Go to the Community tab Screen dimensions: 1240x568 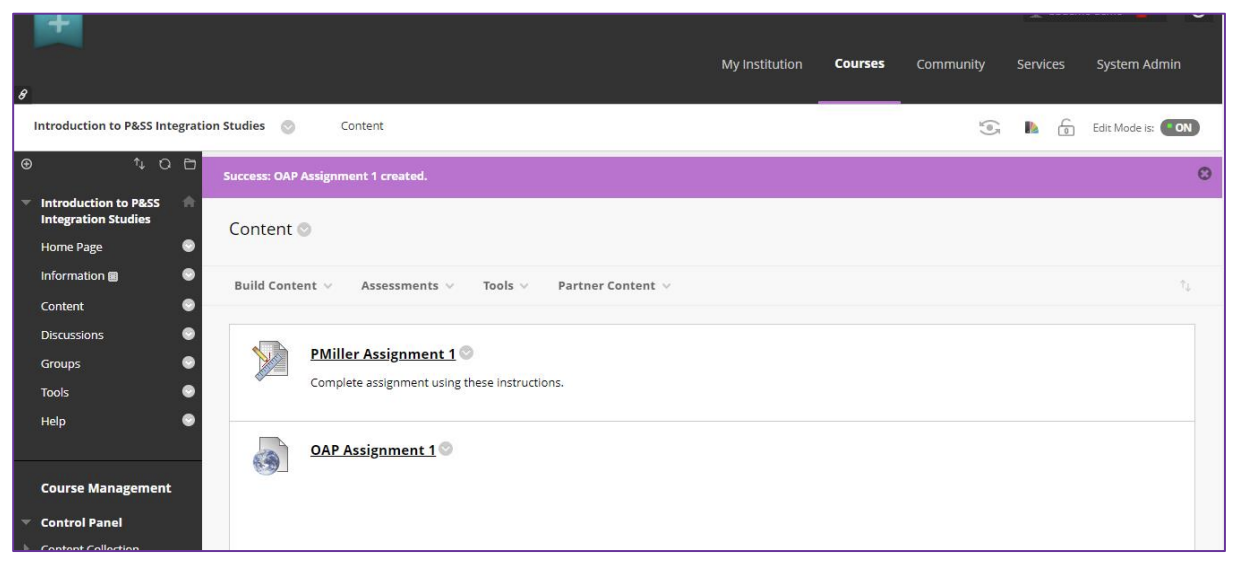[x=951, y=64]
